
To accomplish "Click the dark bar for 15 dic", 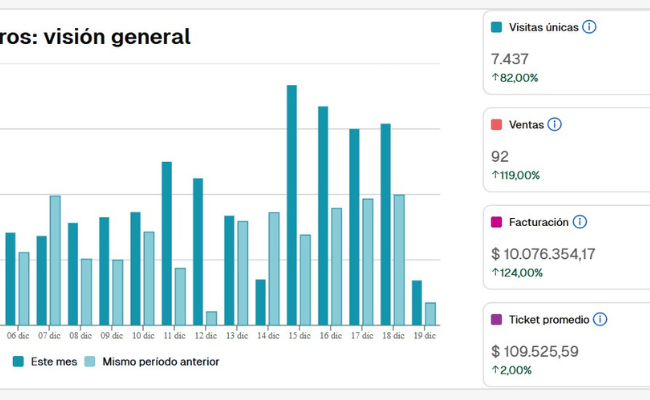I will click(292, 205).
